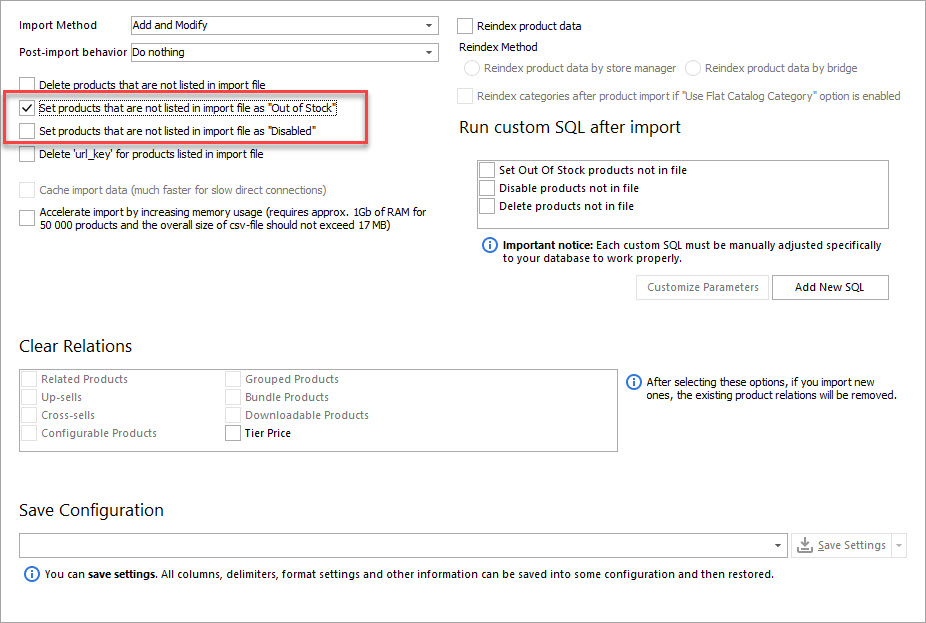
Task: Click the Add New SQL button
Action: tap(830, 287)
